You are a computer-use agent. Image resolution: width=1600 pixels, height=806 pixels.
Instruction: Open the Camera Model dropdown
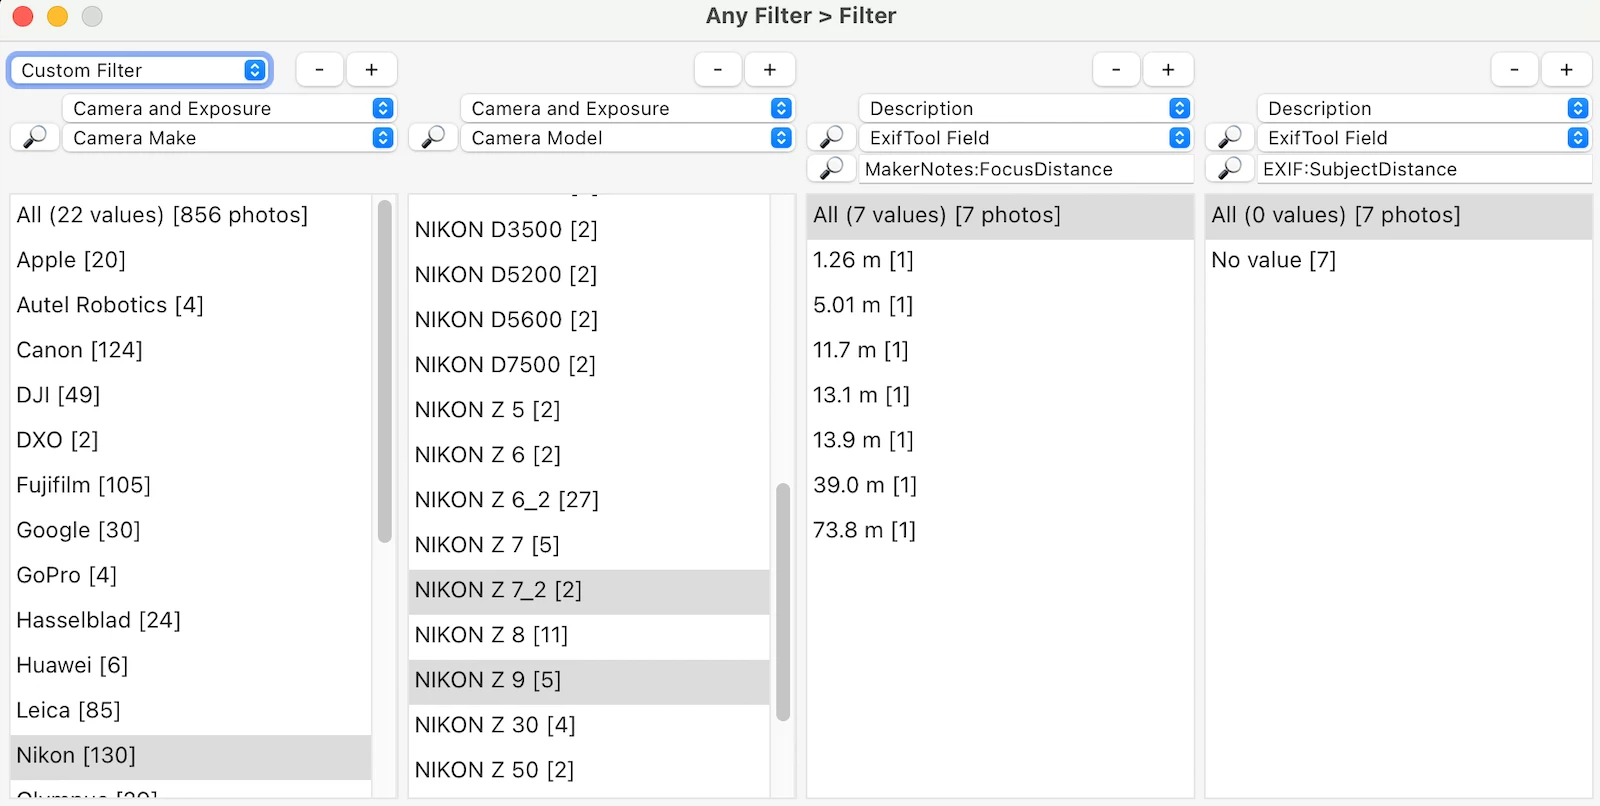click(x=627, y=138)
